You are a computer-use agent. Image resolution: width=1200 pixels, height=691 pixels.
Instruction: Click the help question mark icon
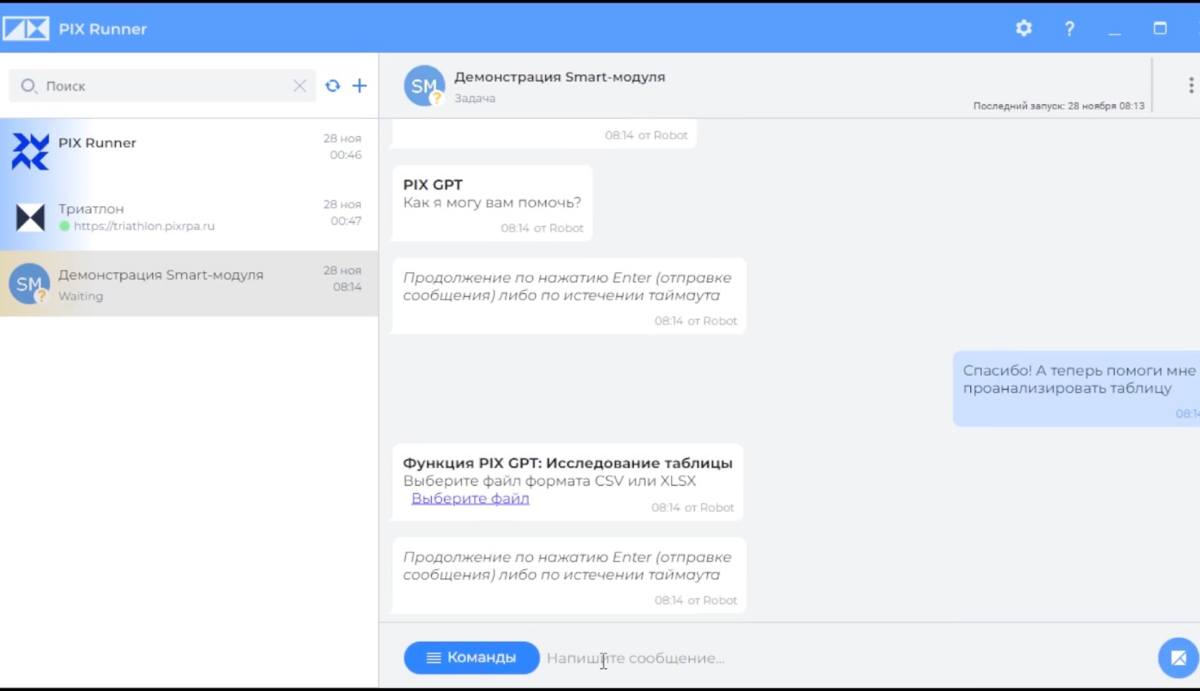click(1069, 28)
